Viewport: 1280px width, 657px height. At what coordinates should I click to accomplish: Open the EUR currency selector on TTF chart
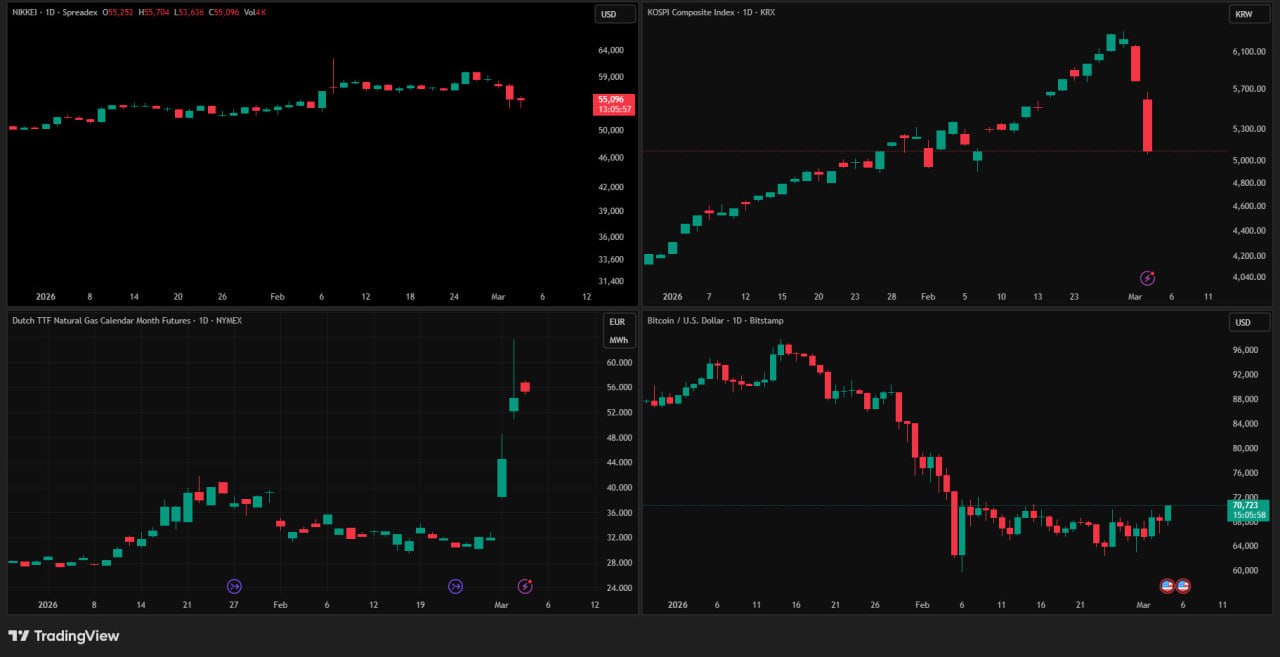tap(615, 322)
